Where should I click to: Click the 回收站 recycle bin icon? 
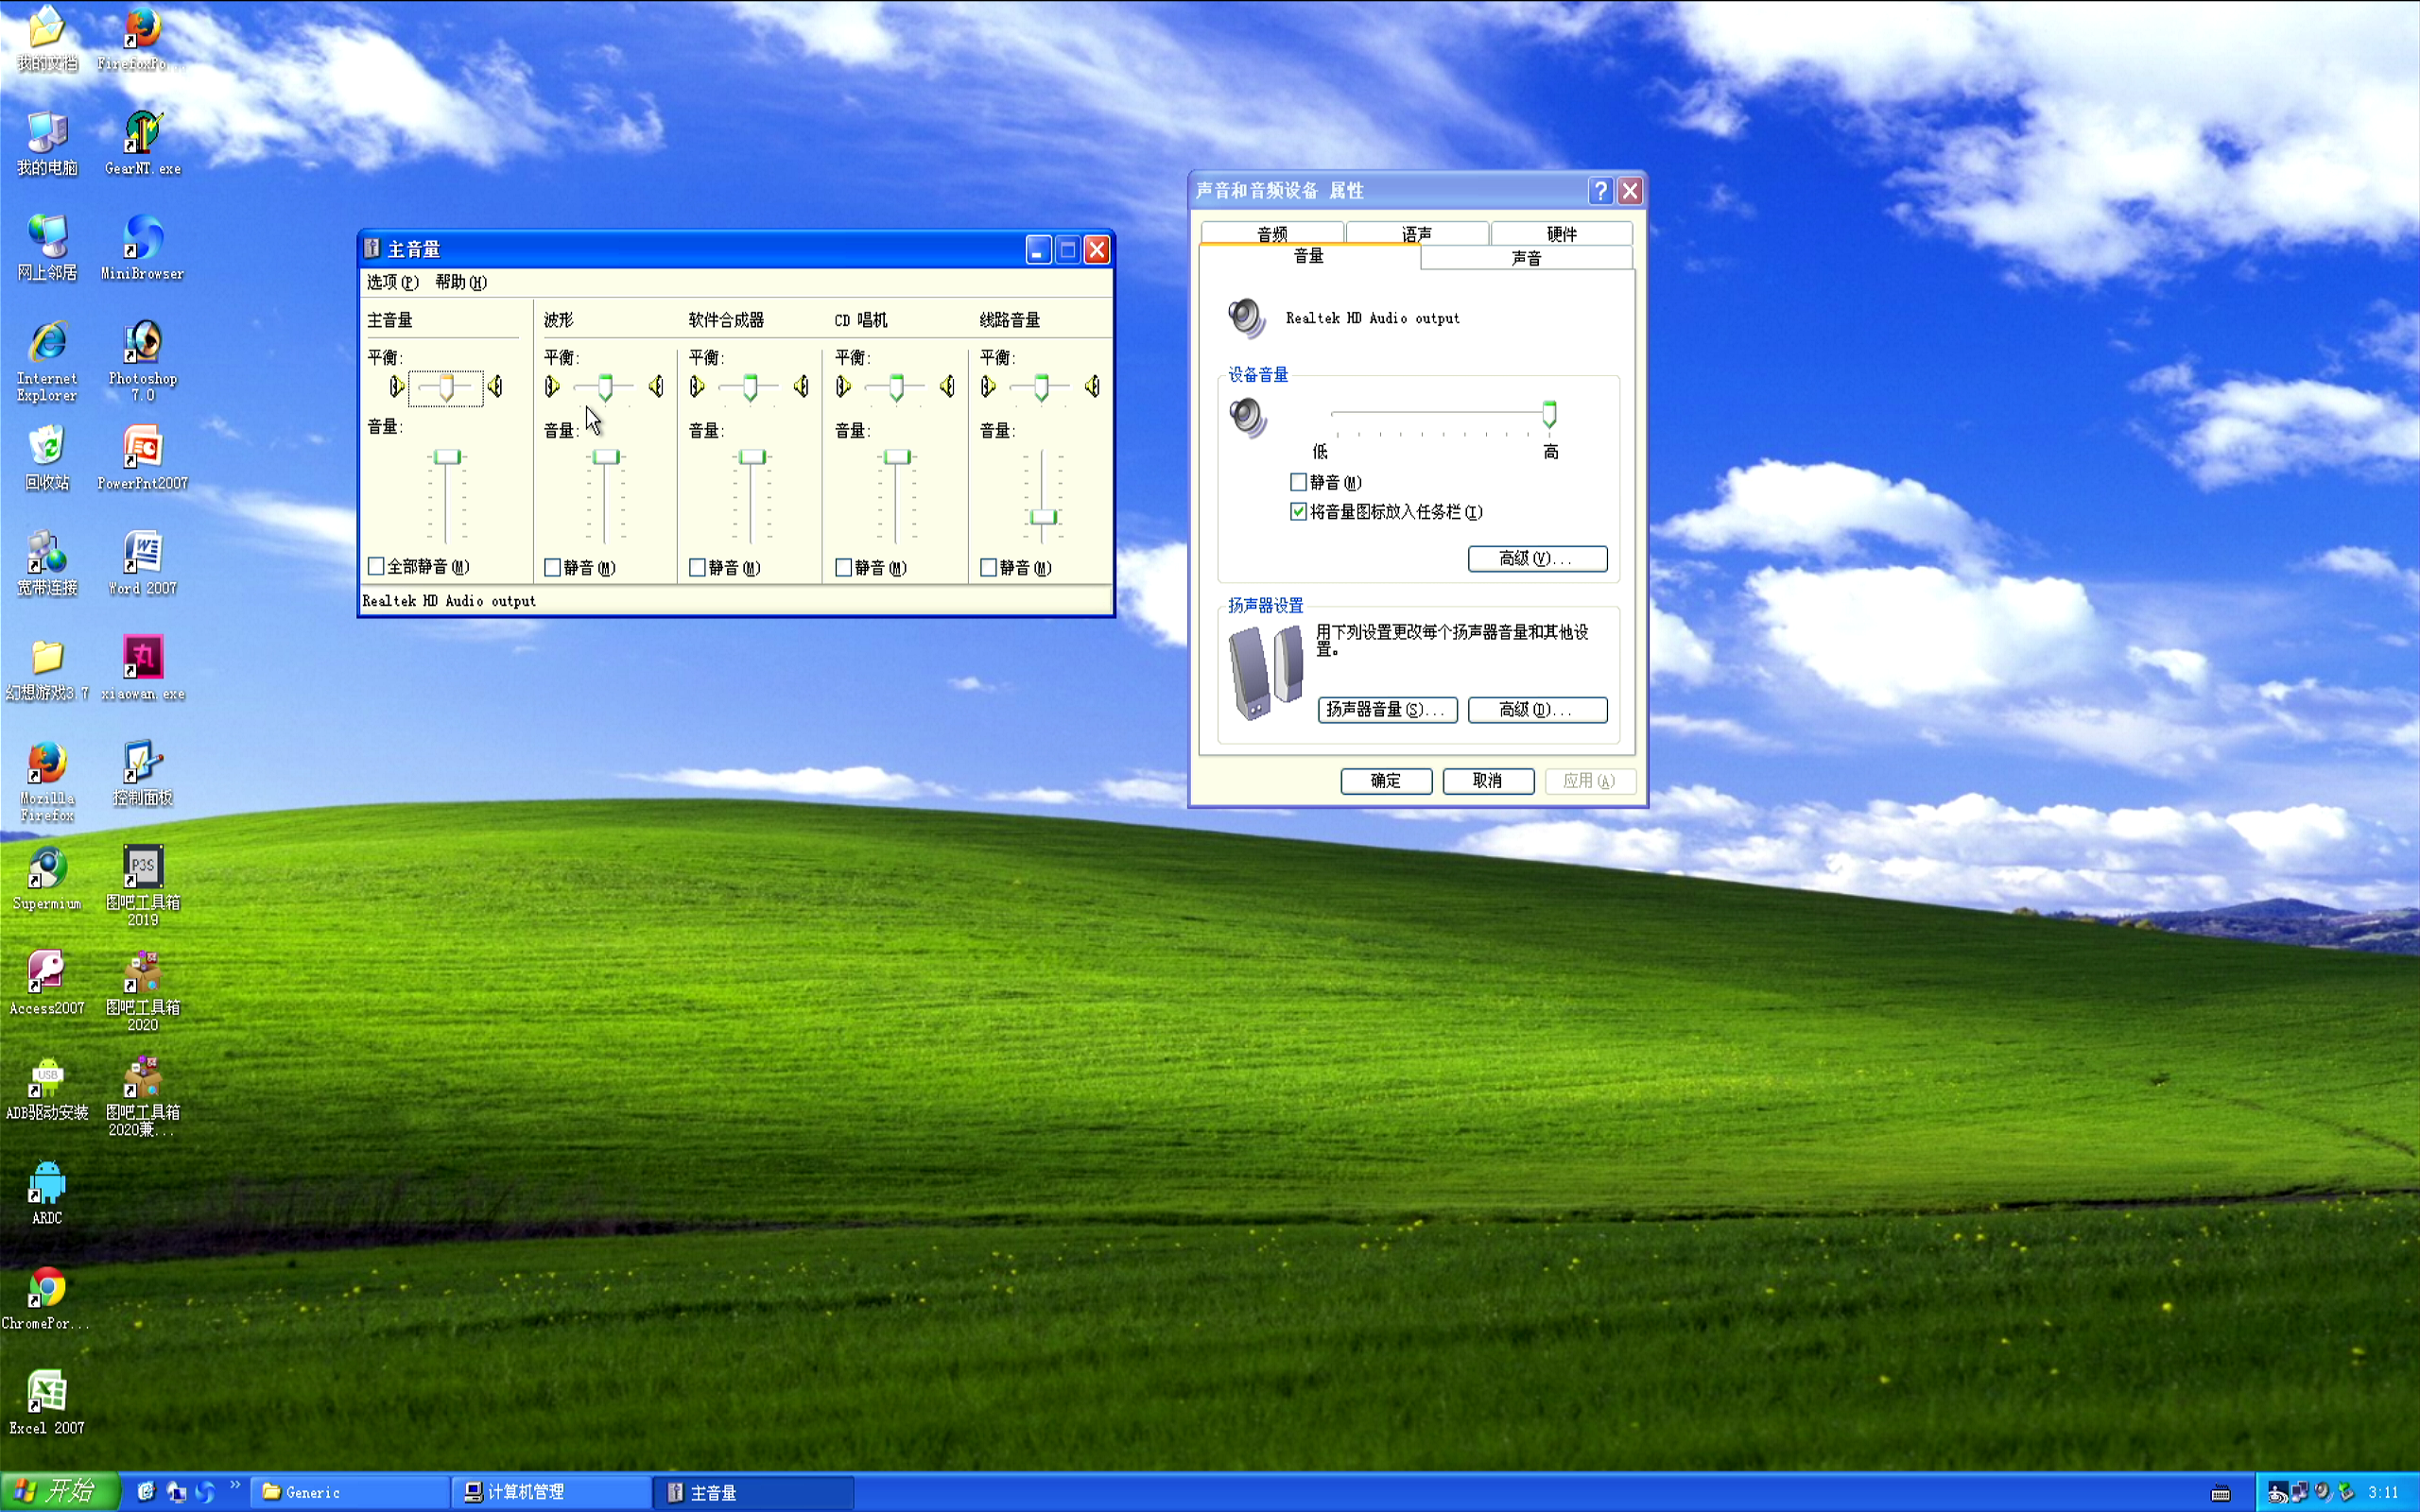tap(46, 457)
